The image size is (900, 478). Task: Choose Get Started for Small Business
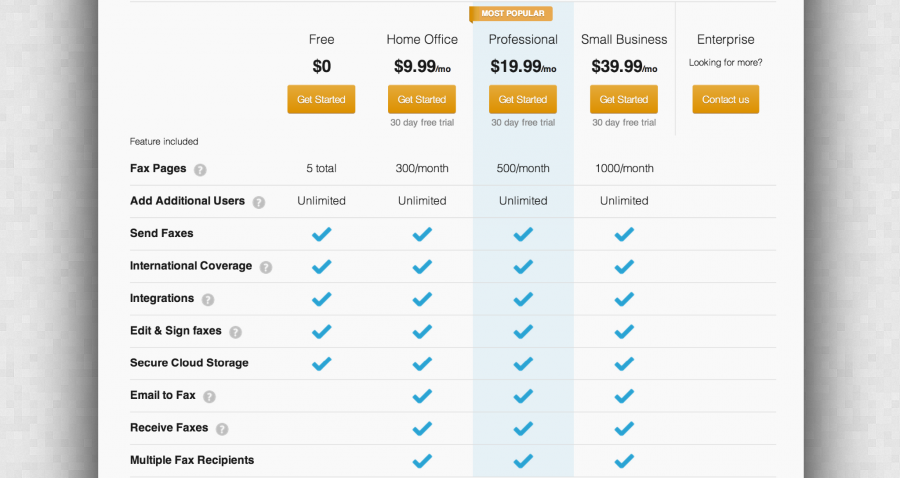[x=624, y=99]
